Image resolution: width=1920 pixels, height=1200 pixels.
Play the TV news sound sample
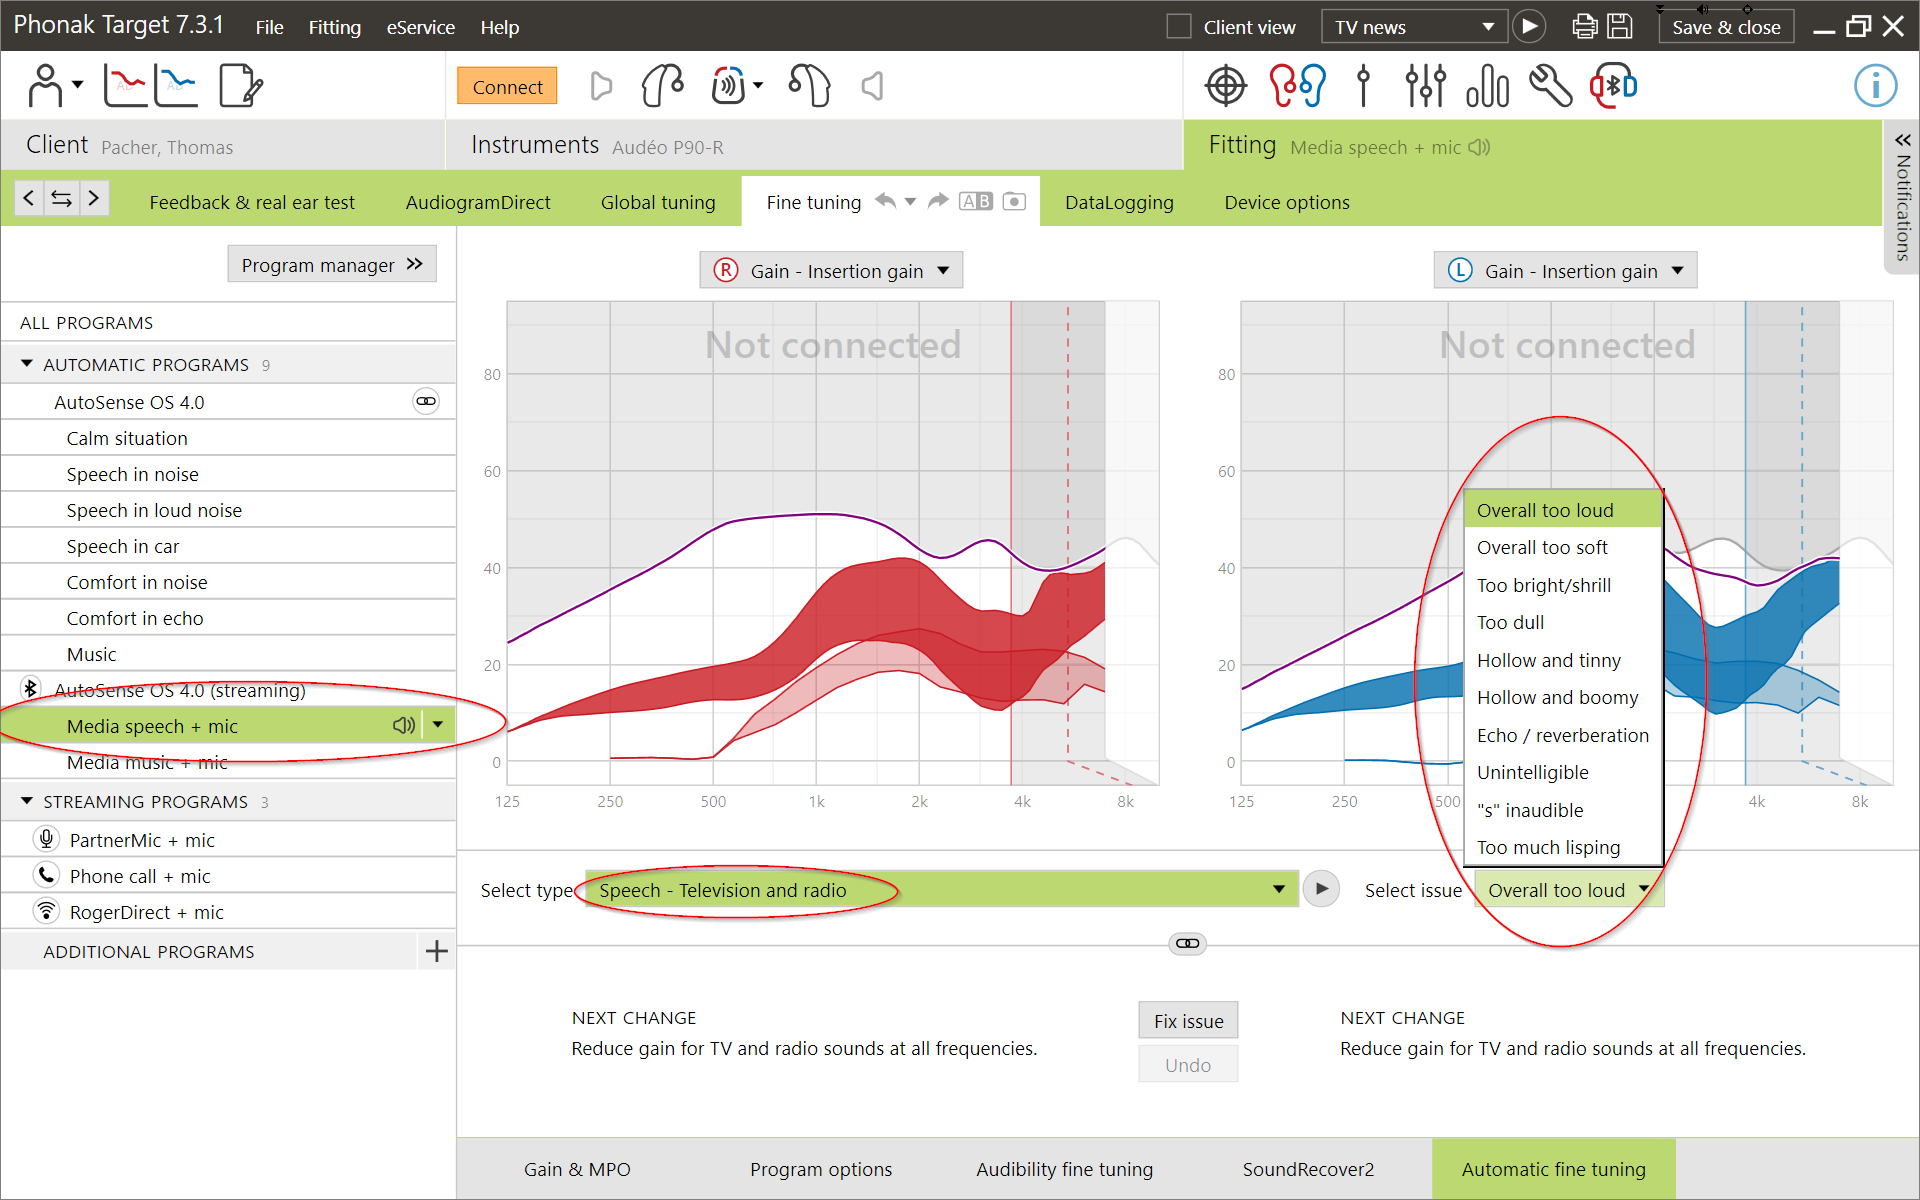(1529, 27)
